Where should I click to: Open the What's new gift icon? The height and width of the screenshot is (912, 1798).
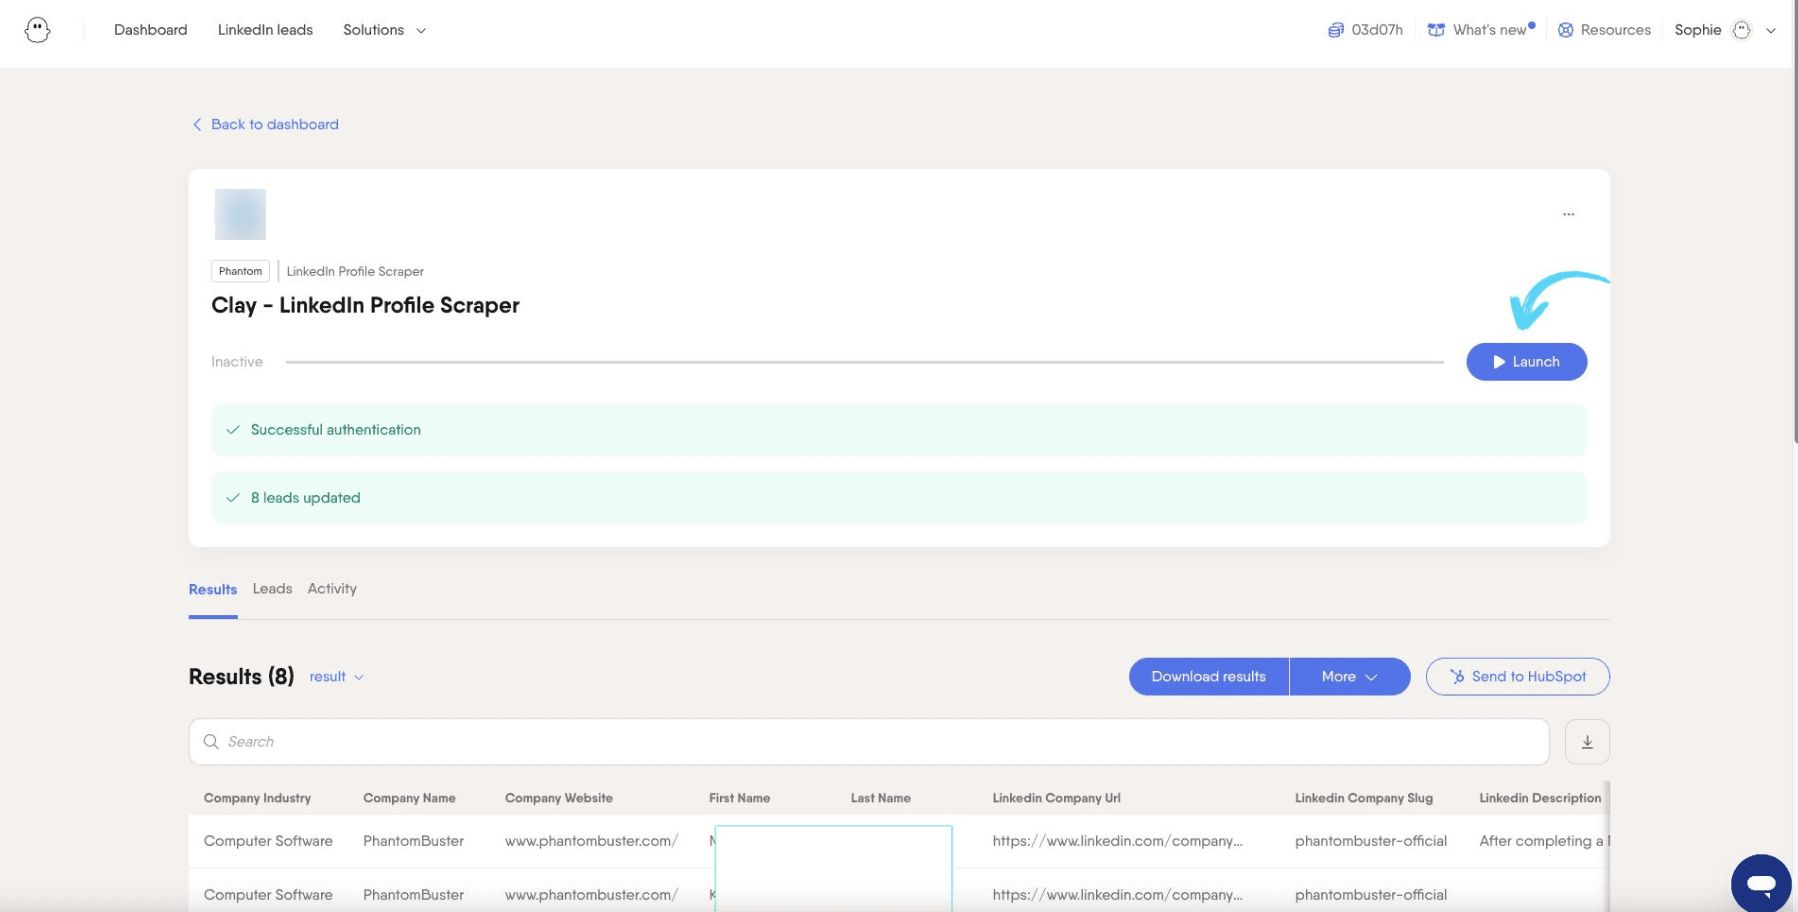pos(1436,30)
